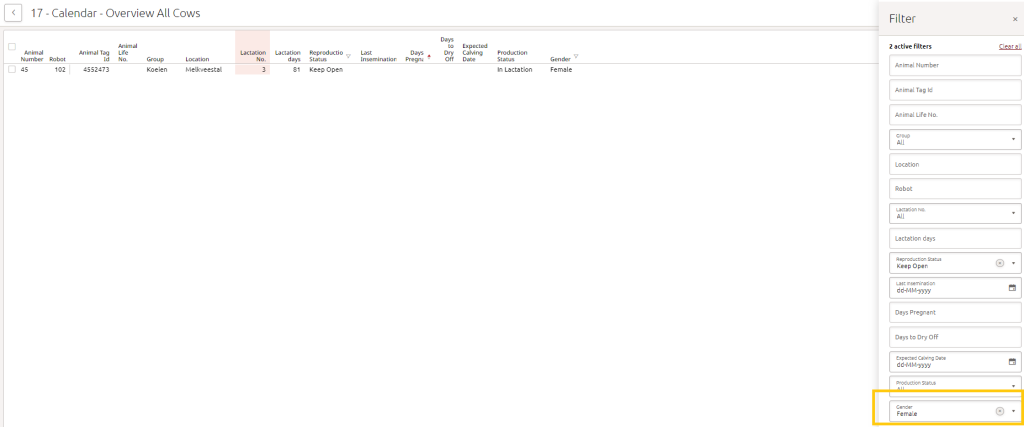
Task: Click the Robot filter field
Action: pyautogui.click(x=955, y=189)
